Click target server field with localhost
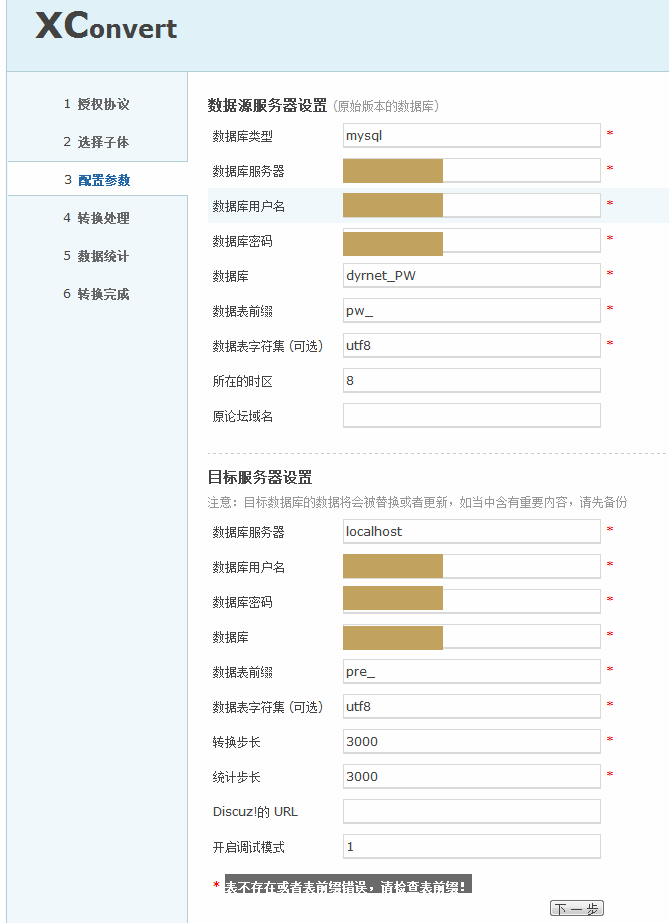This screenshot has width=669, height=923. click(x=471, y=532)
